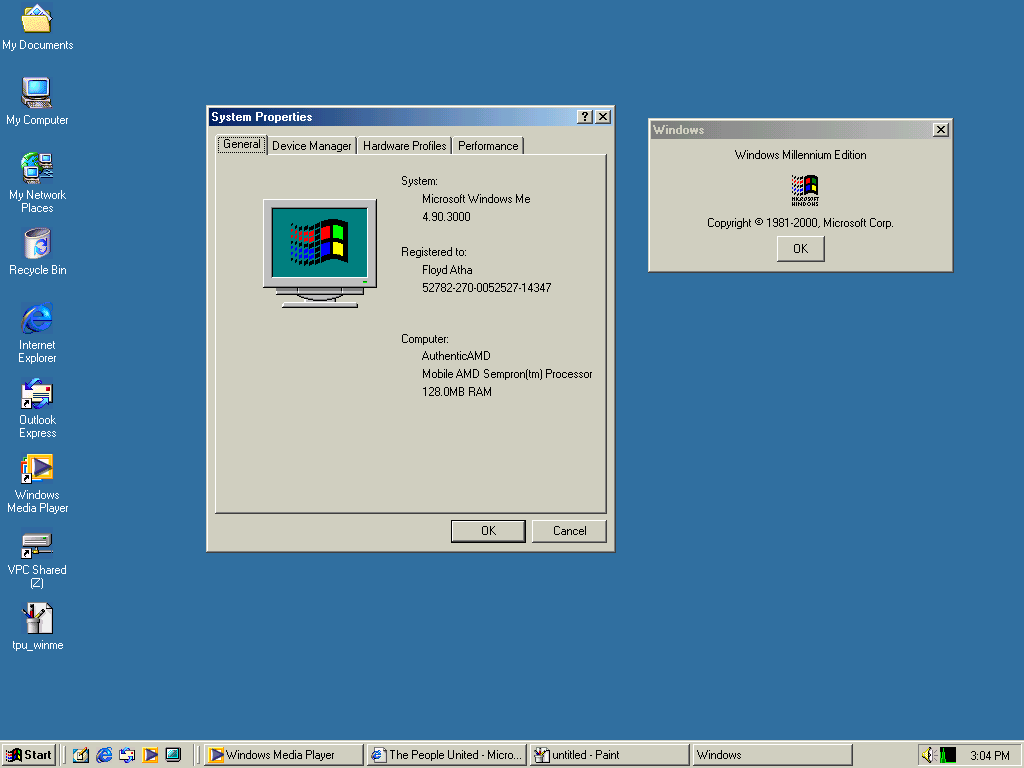Switch to the Performance tab
This screenshot has height=768, width=1024.
488,146
